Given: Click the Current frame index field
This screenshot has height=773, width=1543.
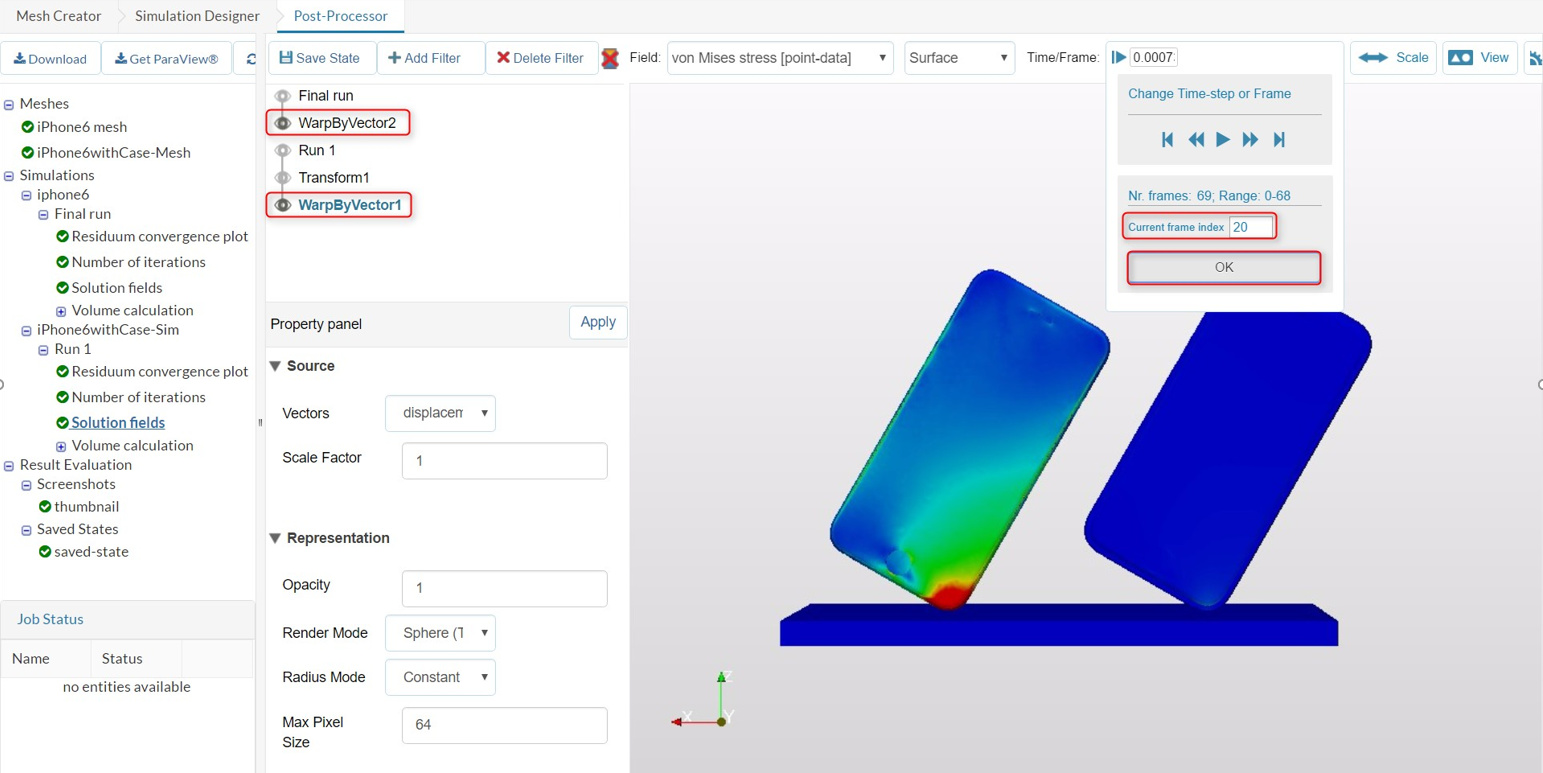Looking at the screenshot, I should (1251, 227).
